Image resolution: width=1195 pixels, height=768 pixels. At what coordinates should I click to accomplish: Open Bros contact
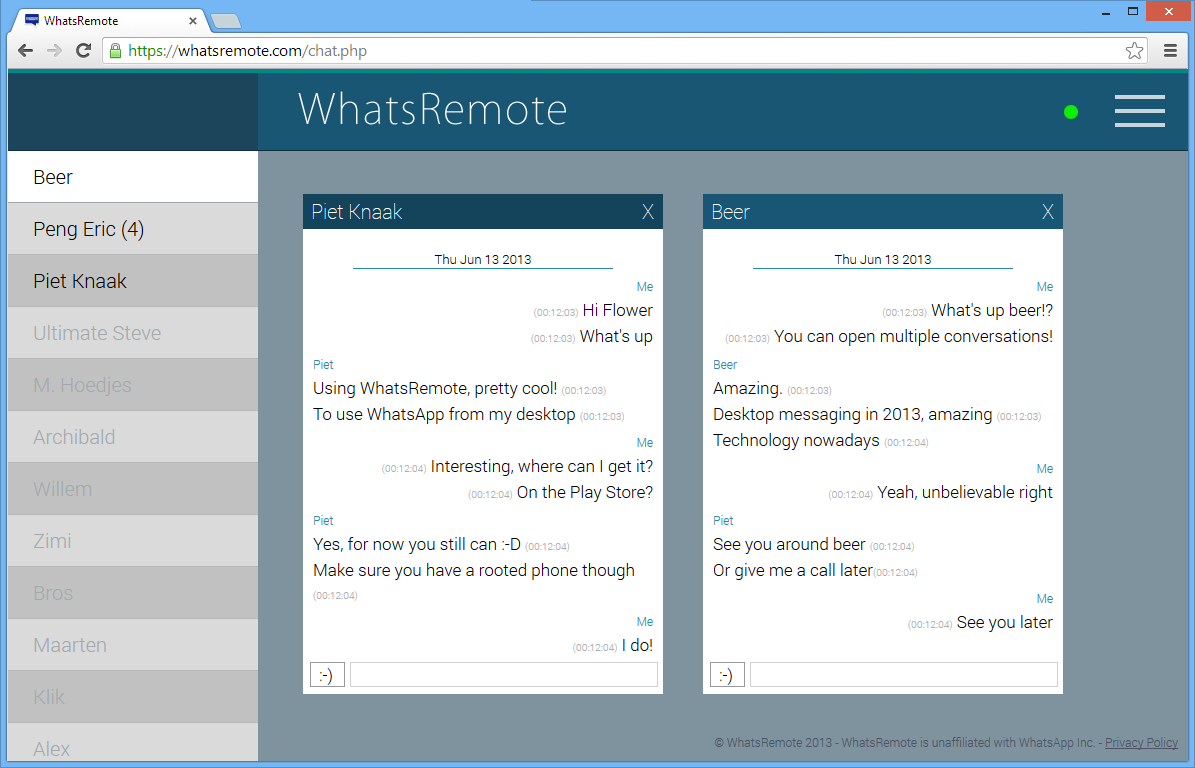pos(133,593)
